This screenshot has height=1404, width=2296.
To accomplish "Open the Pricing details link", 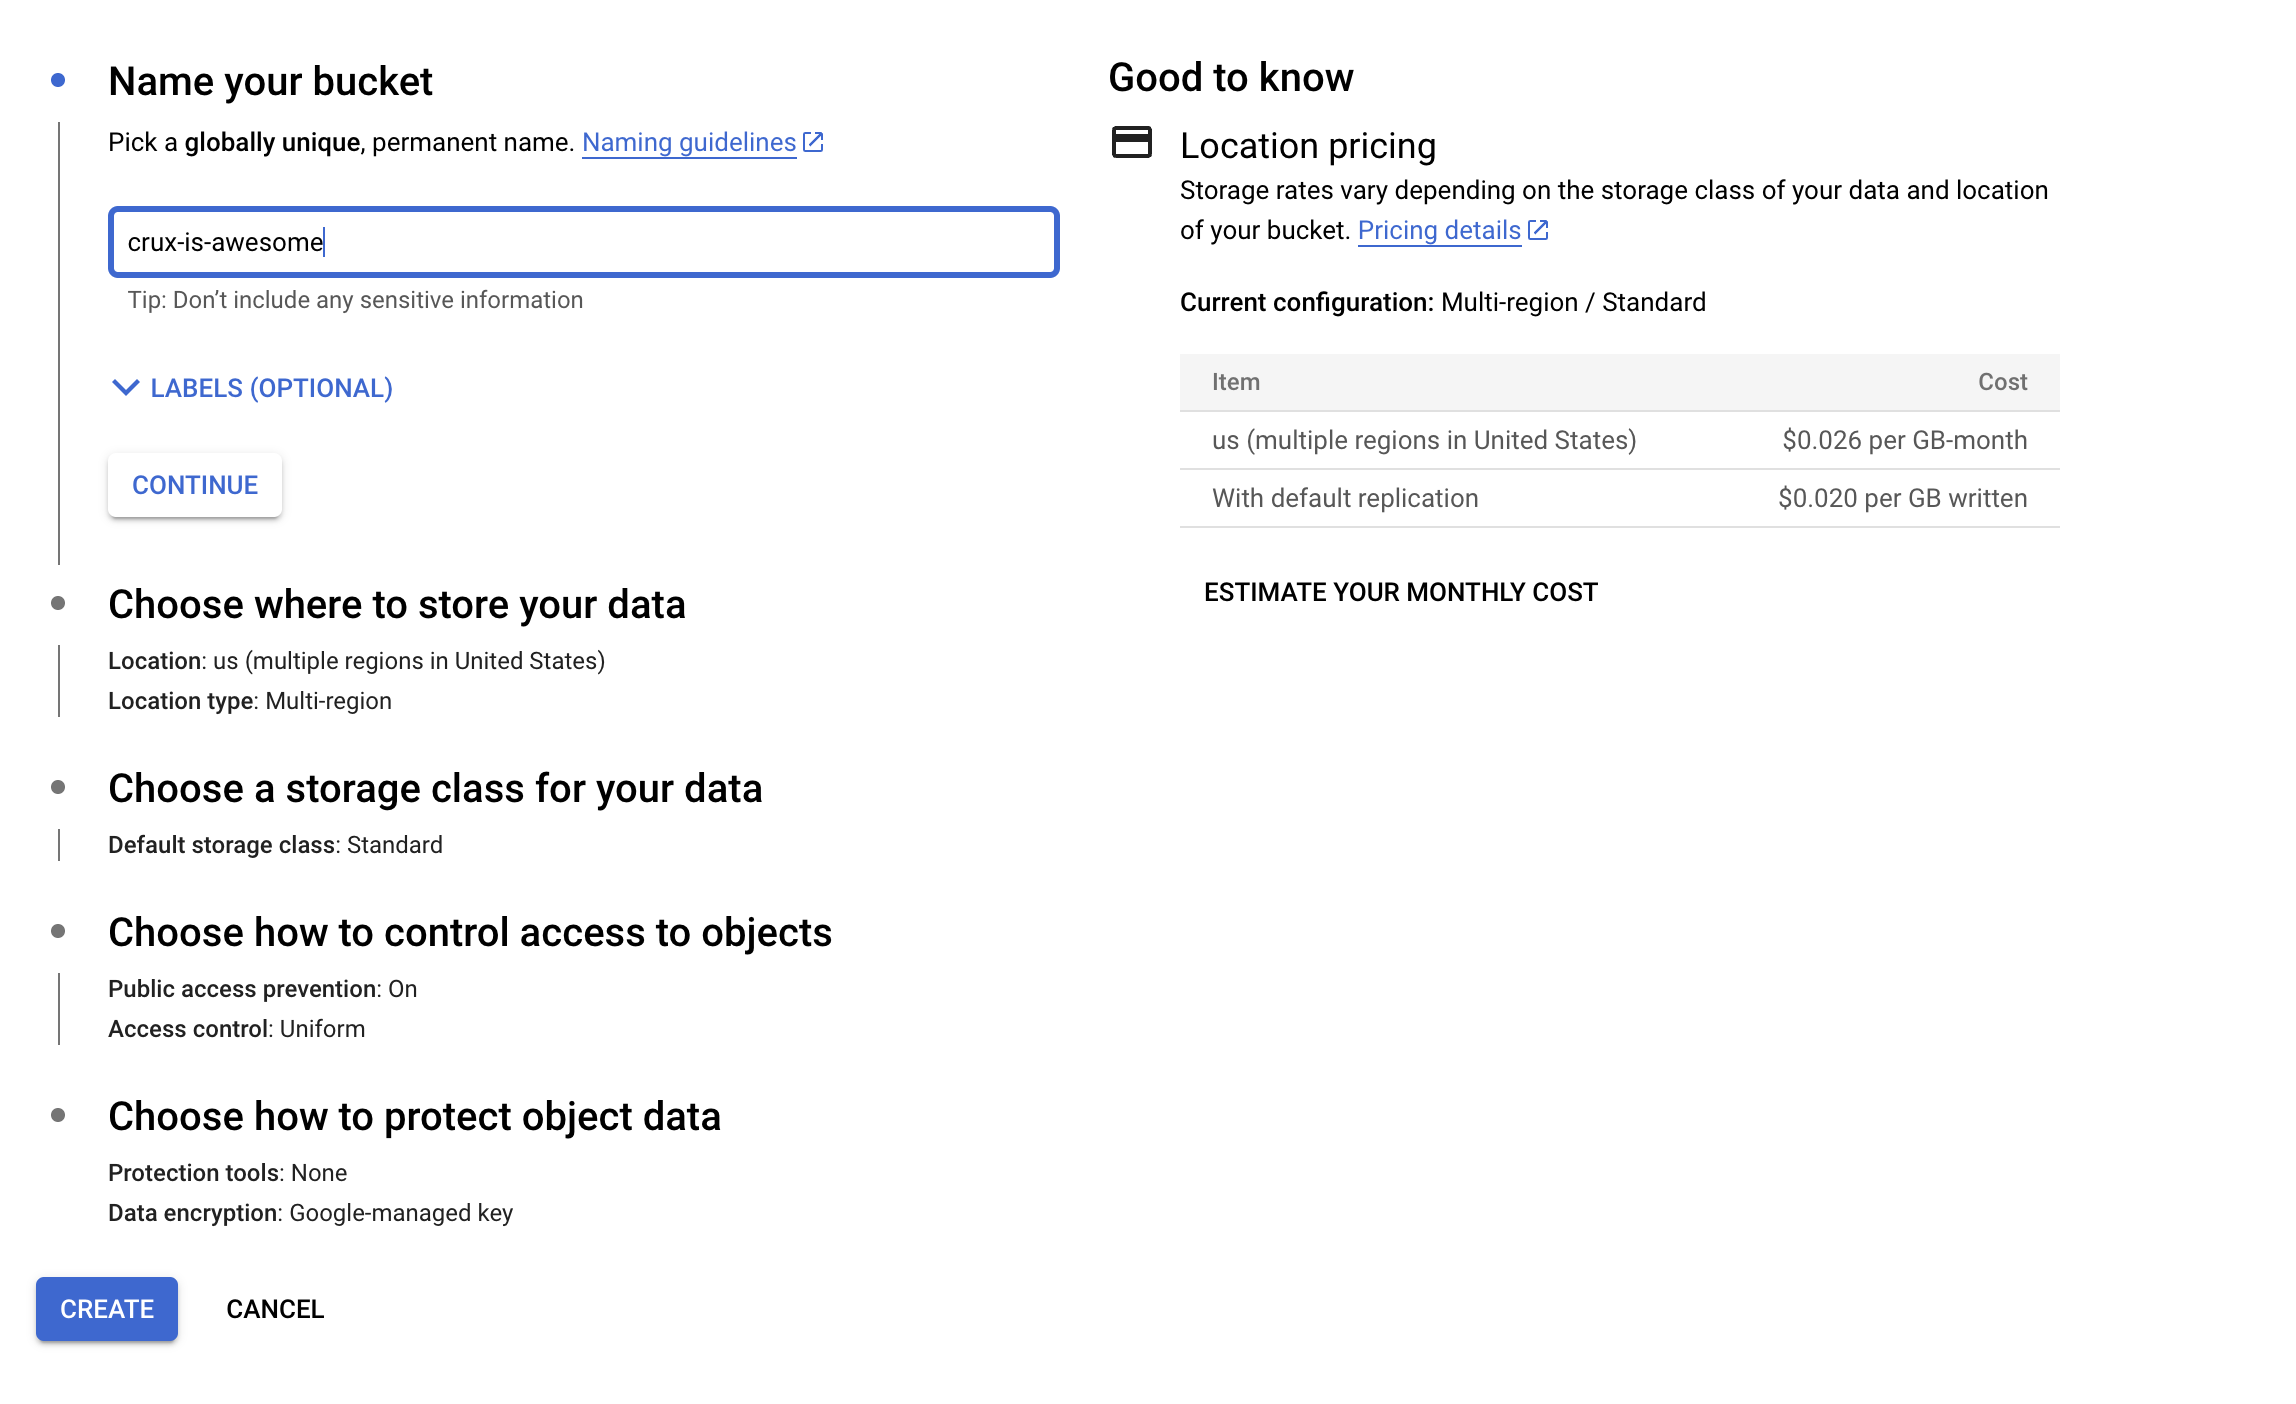I will (x=1439, y=231).
